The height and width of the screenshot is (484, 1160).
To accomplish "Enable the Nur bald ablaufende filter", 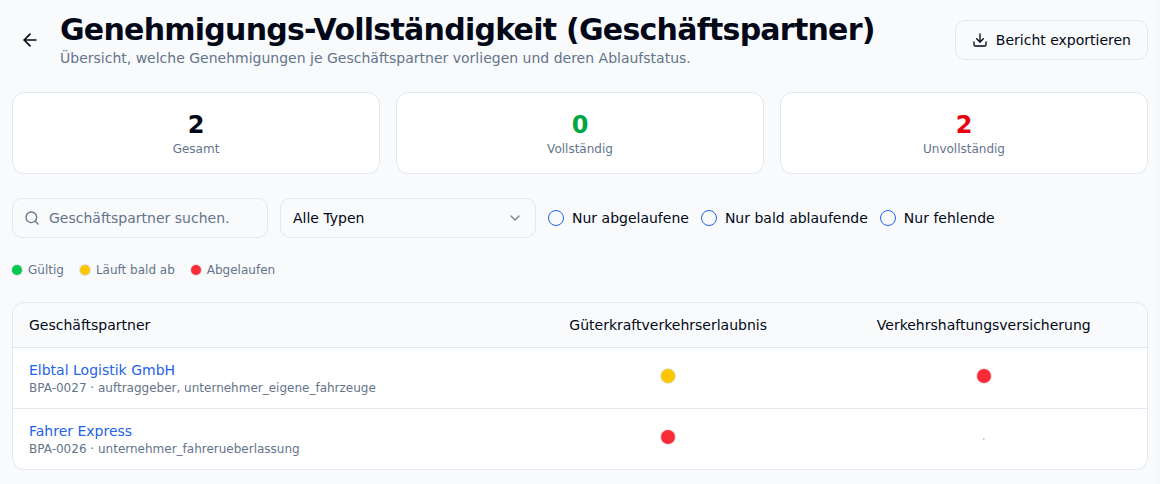I will (709, 218).
